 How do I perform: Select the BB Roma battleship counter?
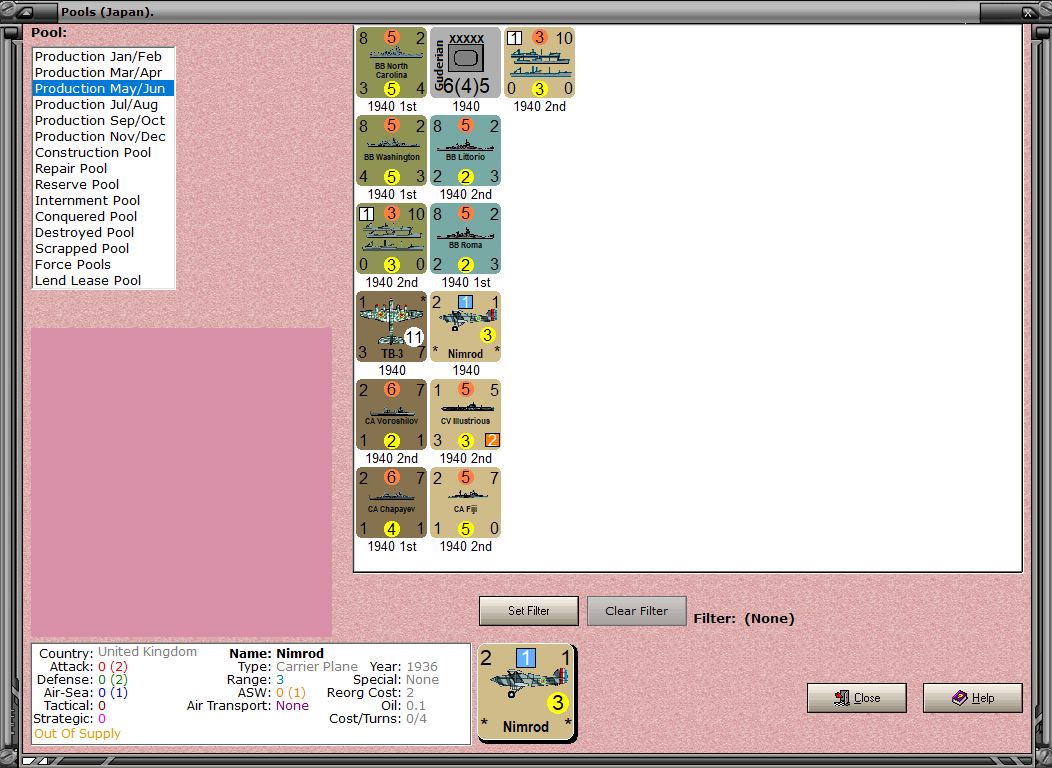tap(466, 239)
